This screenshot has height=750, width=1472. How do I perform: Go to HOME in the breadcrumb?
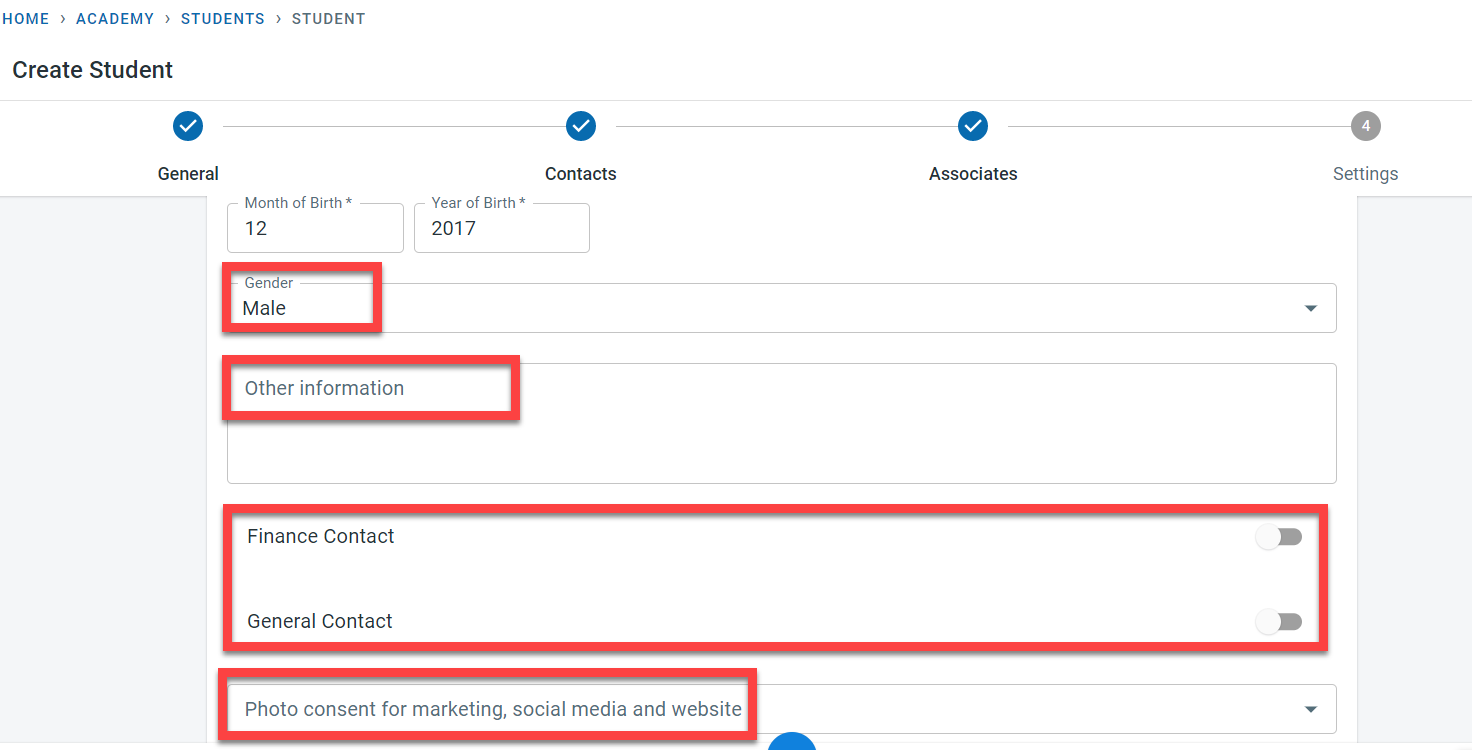point(26,19)
